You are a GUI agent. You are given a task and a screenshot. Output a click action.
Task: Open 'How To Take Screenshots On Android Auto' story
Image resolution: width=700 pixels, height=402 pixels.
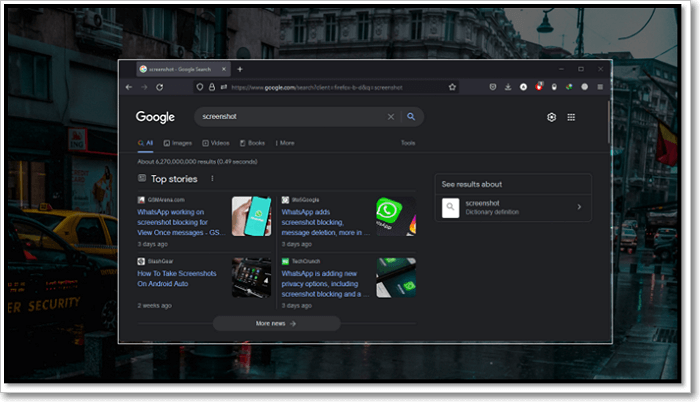coord(177,279)
